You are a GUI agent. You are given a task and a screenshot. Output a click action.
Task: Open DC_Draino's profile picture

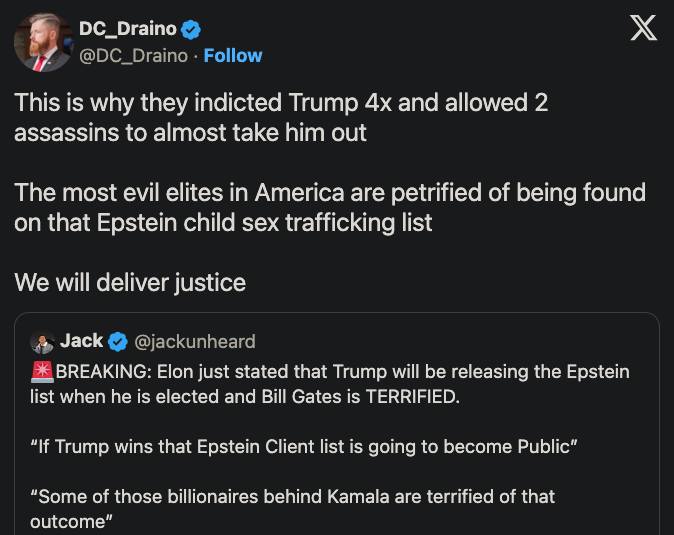(x=42, y=42)
